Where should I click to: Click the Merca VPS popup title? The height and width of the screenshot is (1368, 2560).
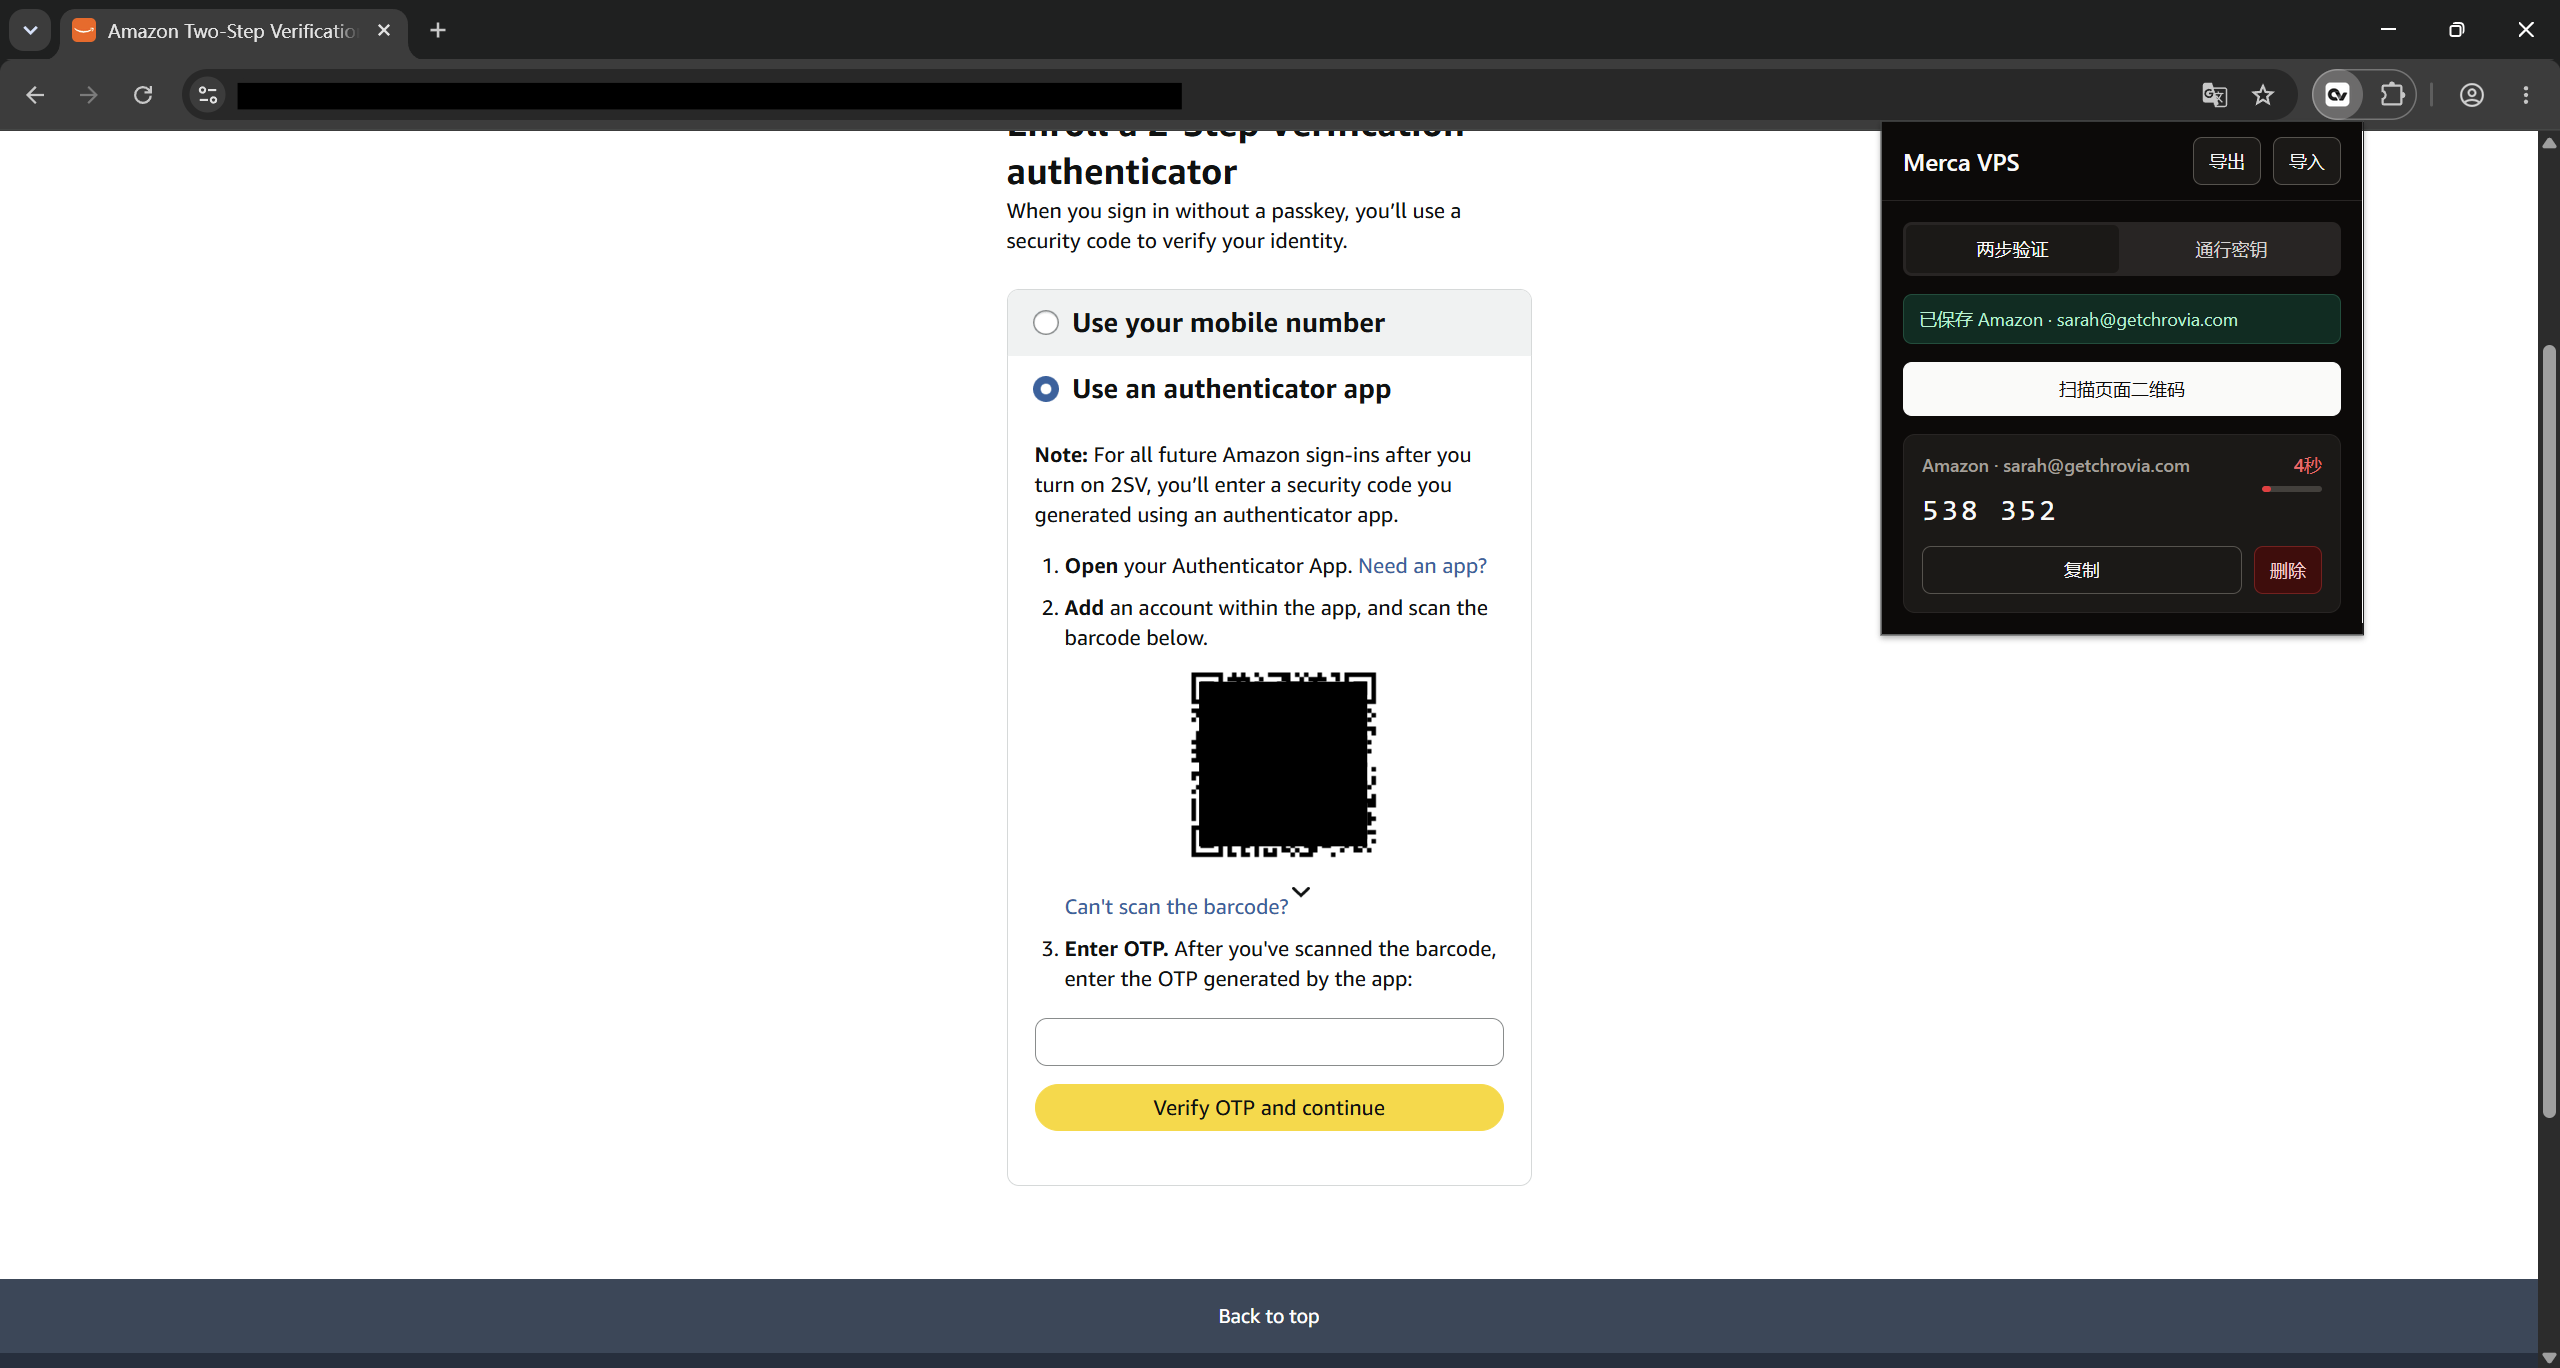[1961, 162]
